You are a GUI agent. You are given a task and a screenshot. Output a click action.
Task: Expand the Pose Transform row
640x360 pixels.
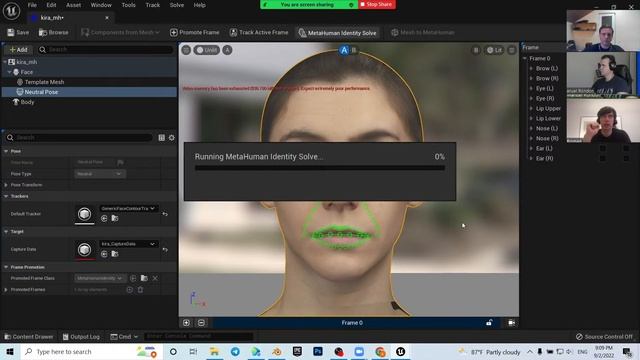point(6,185)
